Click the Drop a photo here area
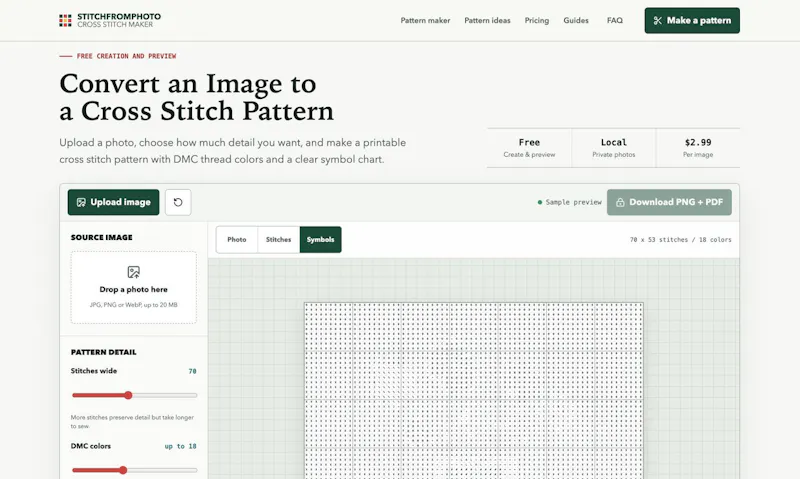Screen dimensions: 800x479 (x=134, y=287)
